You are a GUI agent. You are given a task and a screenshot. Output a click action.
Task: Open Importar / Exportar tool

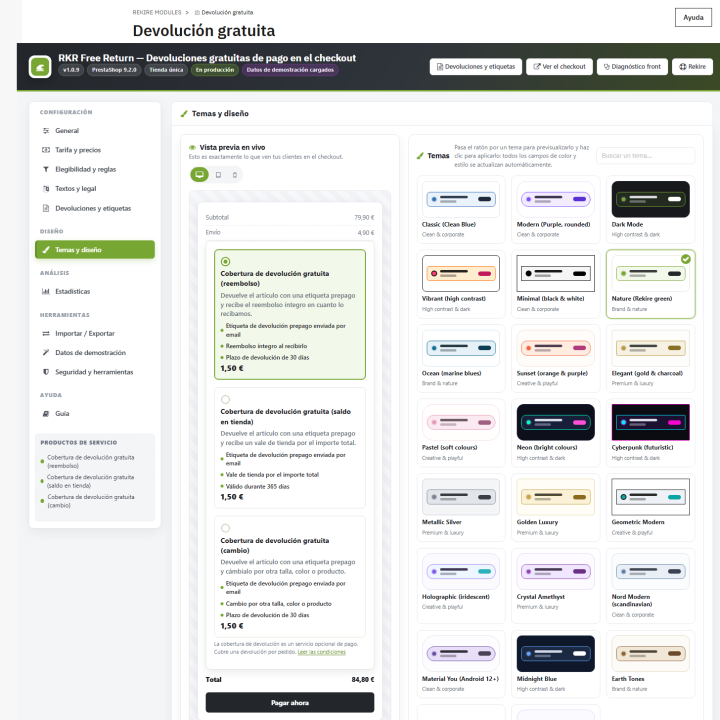coord(95,333)
